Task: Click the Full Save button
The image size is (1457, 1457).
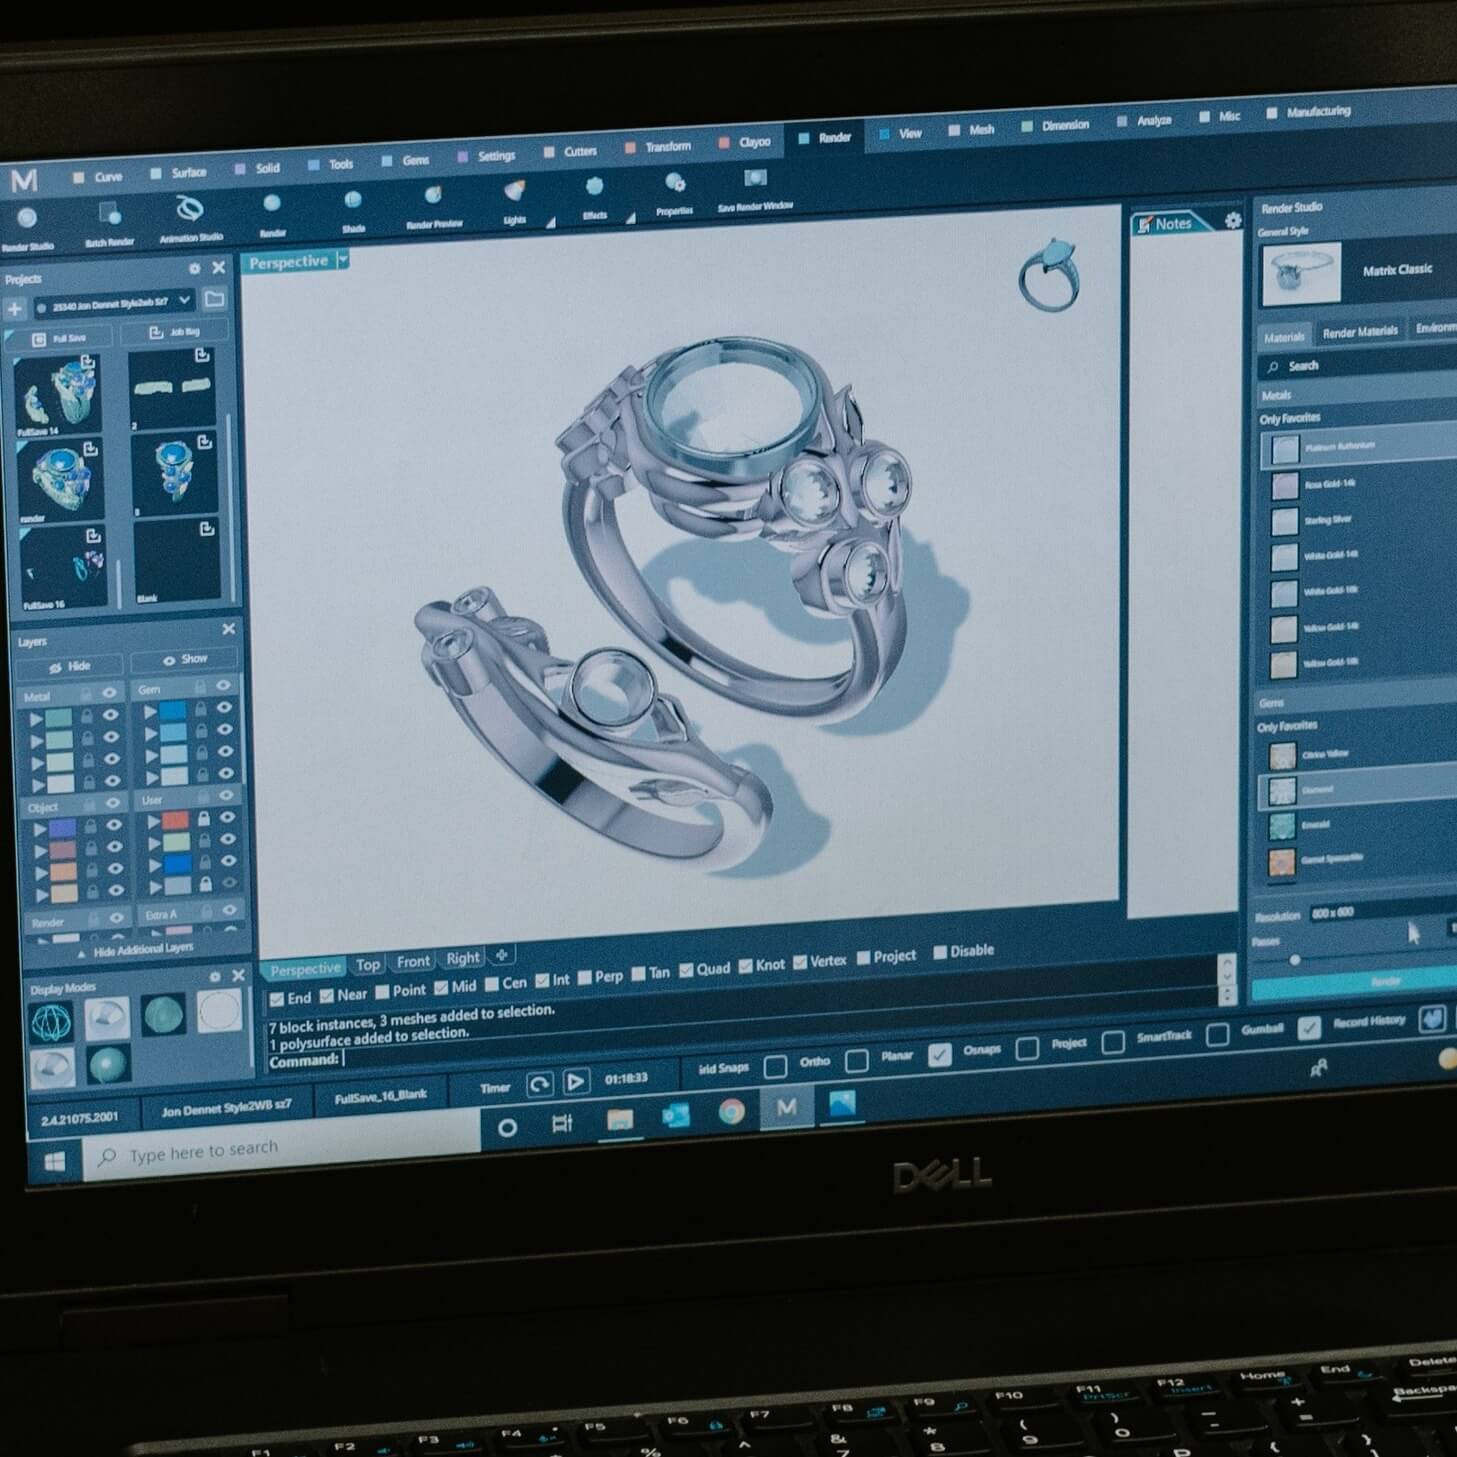Action: 60,338
